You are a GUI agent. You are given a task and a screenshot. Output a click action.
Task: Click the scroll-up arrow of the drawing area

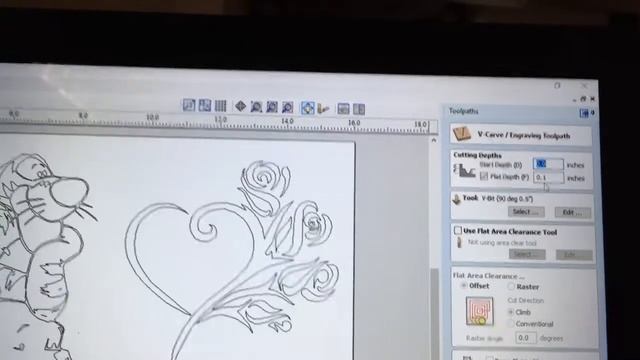tap(433, 140)
